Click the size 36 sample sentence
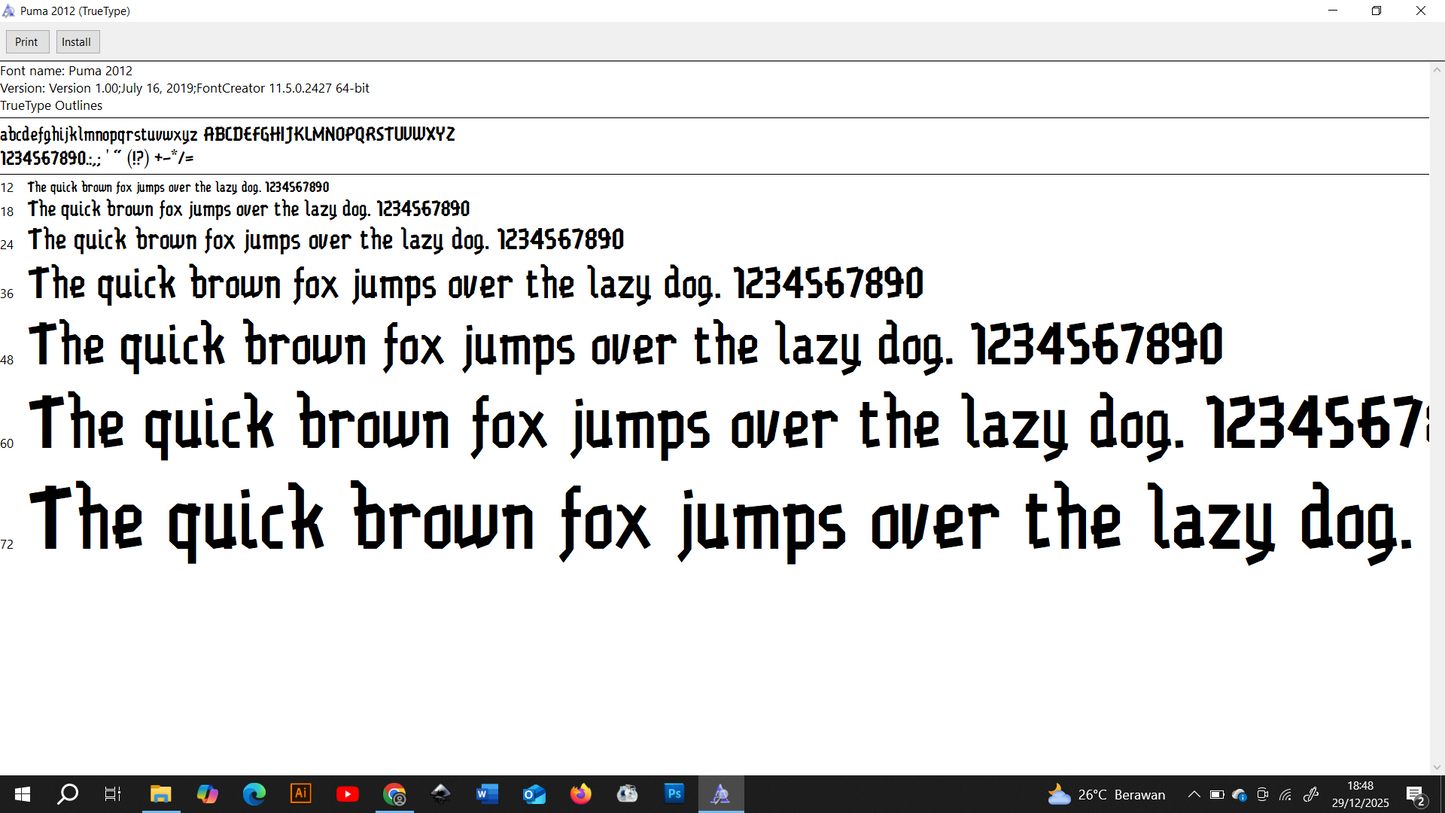Viewport: 1445px width, 813px height. pyautogui.click(x=476, y=285)
